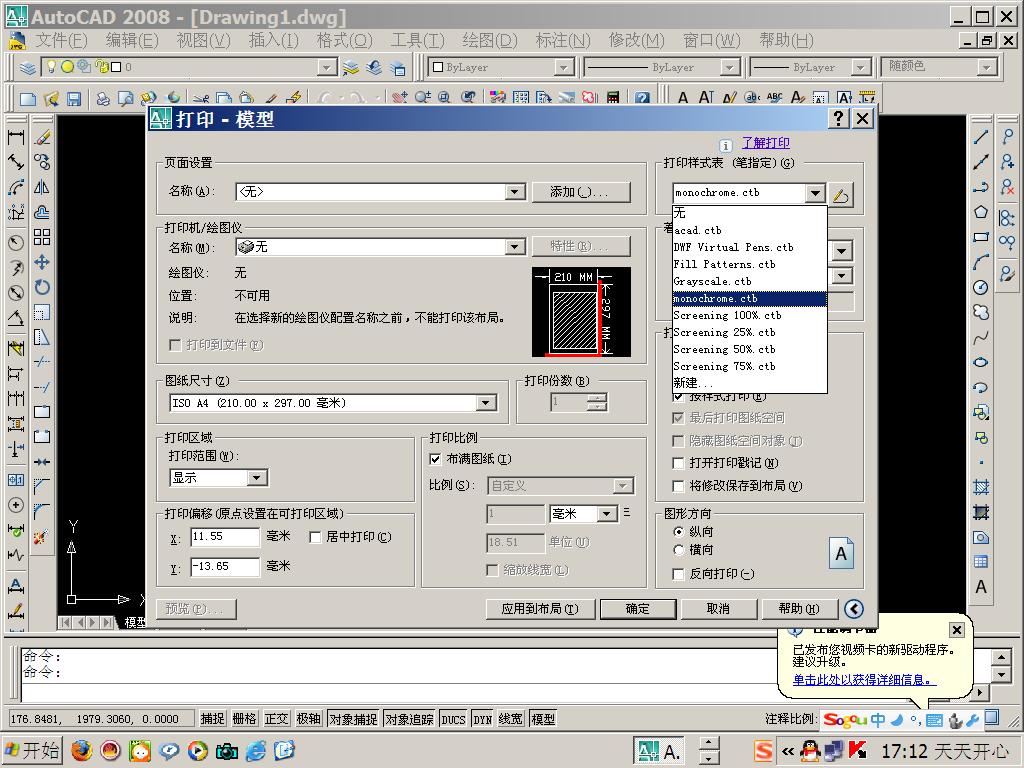Viewport: 1024px width, 768px height.
Task: Open the 标注(N) menu
Action: [x=563, y=40]
